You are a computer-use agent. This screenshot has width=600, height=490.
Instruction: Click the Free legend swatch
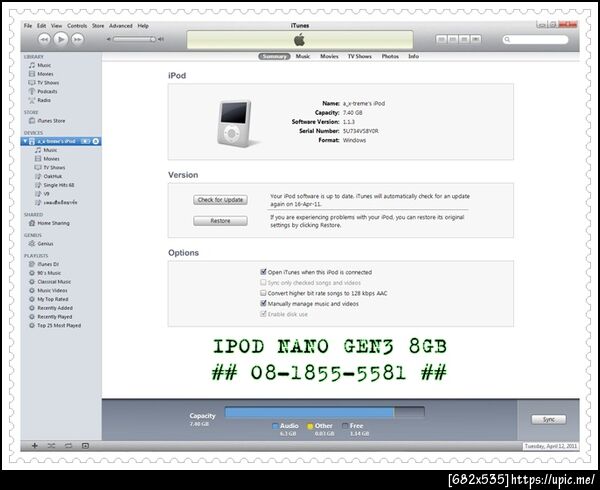pos(345,426)
